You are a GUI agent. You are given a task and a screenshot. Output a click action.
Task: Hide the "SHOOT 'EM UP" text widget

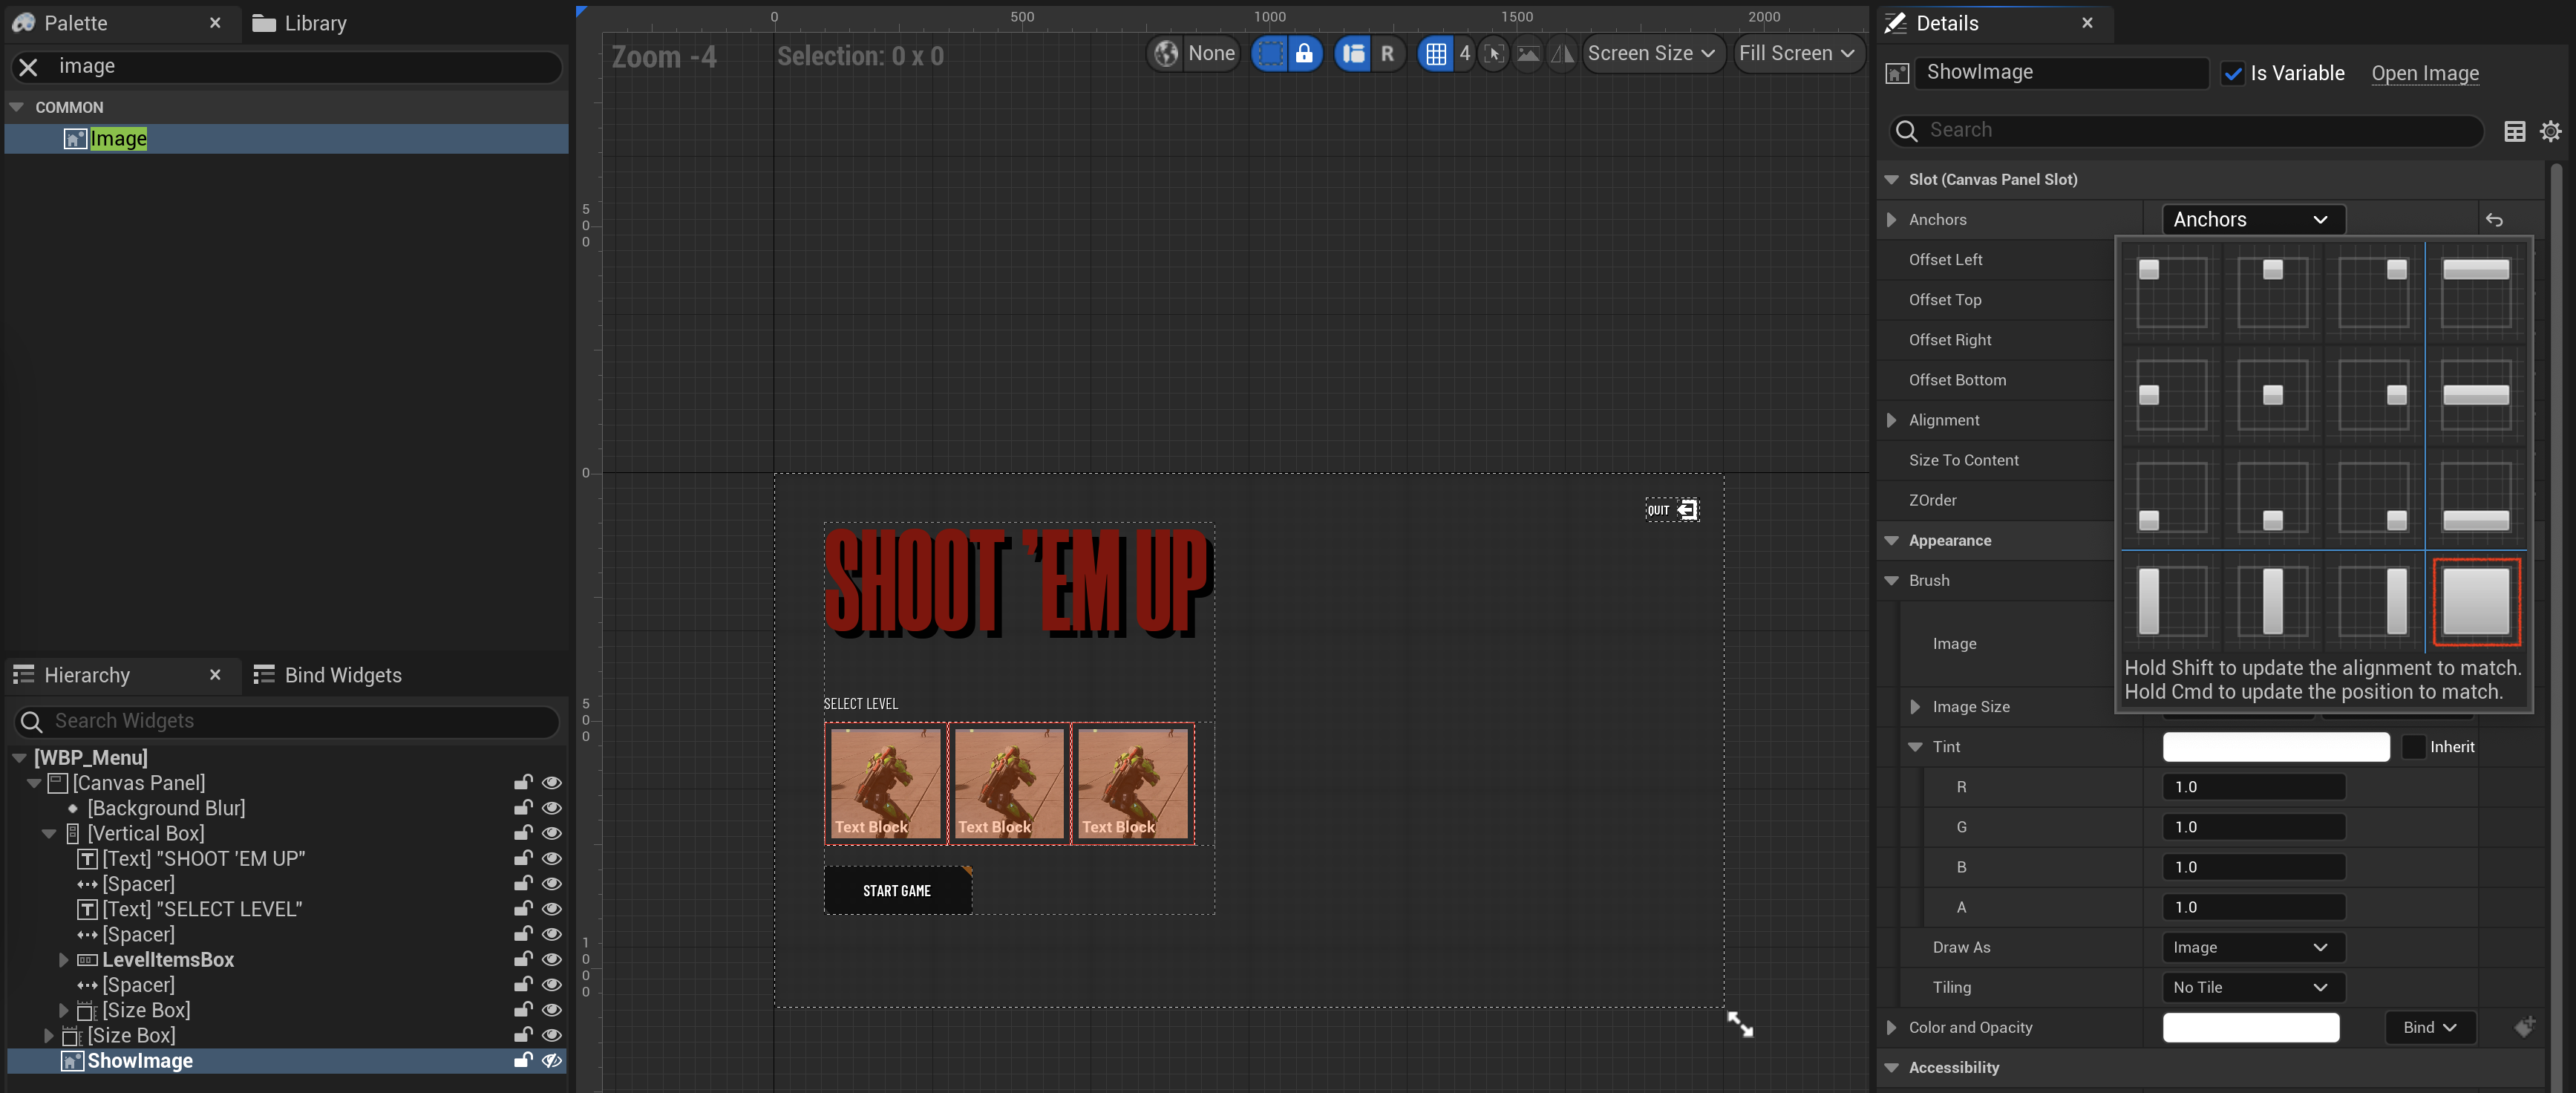coord(551,859)
